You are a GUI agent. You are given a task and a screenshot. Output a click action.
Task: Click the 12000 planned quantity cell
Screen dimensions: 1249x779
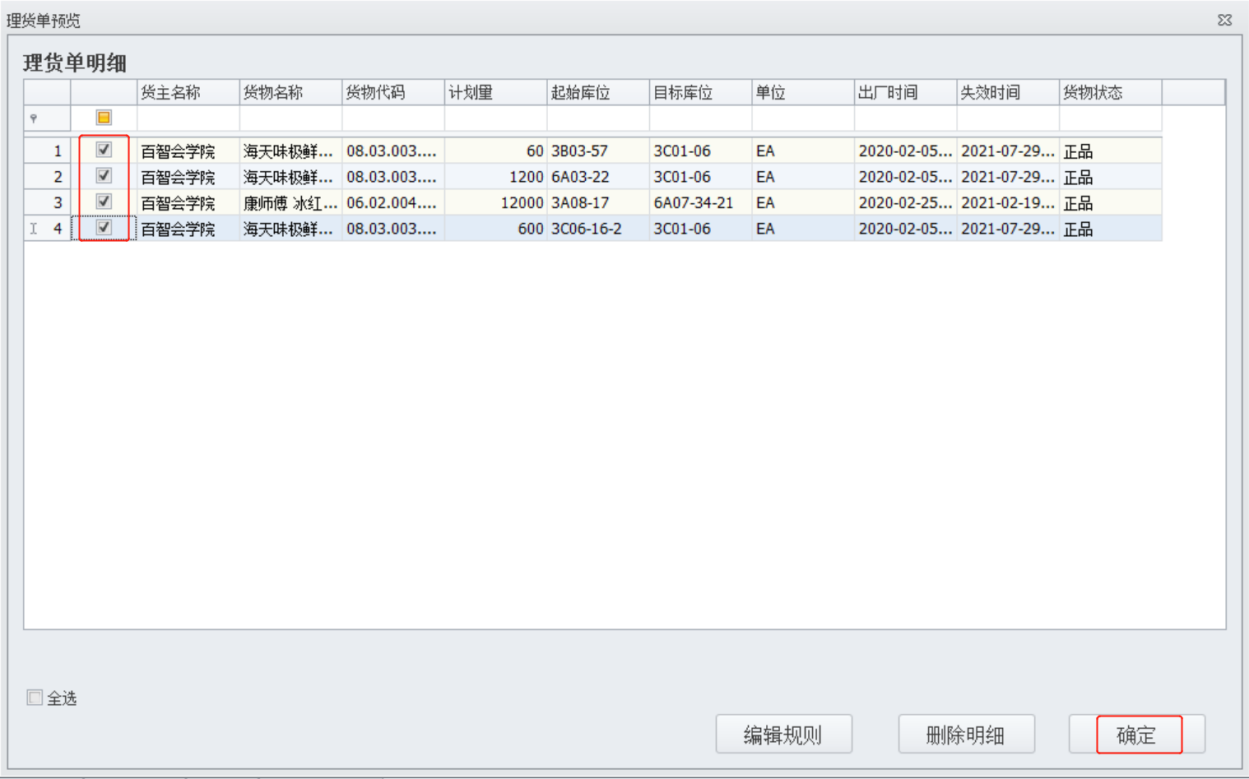495,203
